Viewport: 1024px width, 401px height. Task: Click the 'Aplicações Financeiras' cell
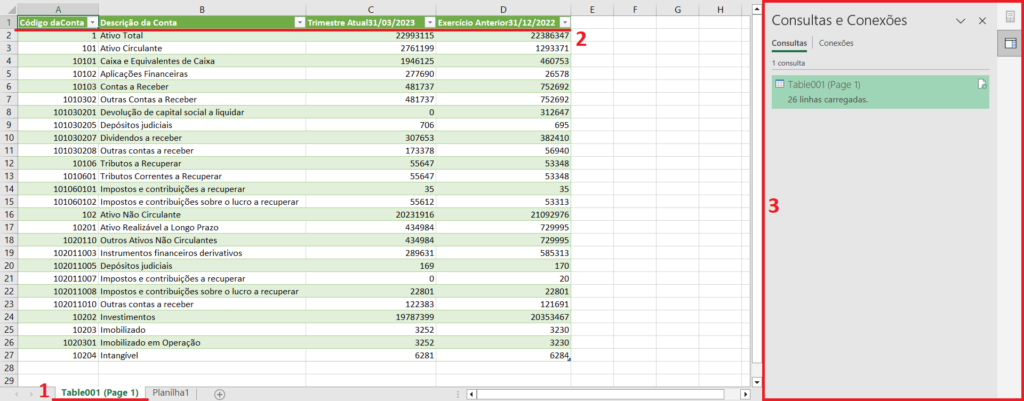click(x=202, y=74)
